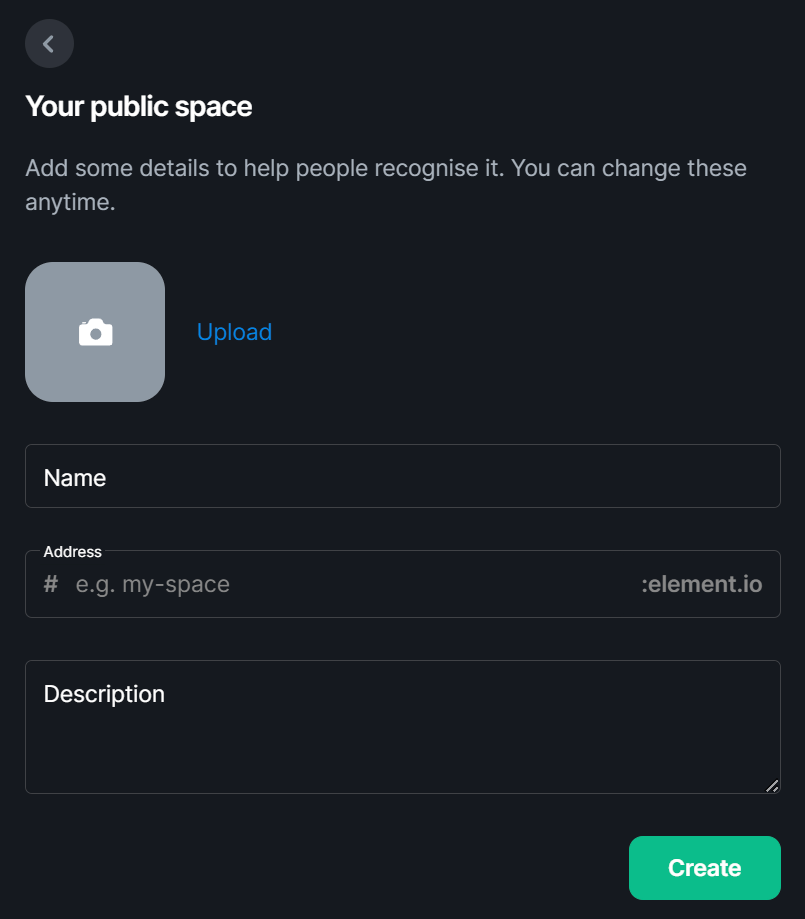Screen dimensions: 805x919
Task: Click the camera icon on avatar placeholder
Action: coord(96,332)
